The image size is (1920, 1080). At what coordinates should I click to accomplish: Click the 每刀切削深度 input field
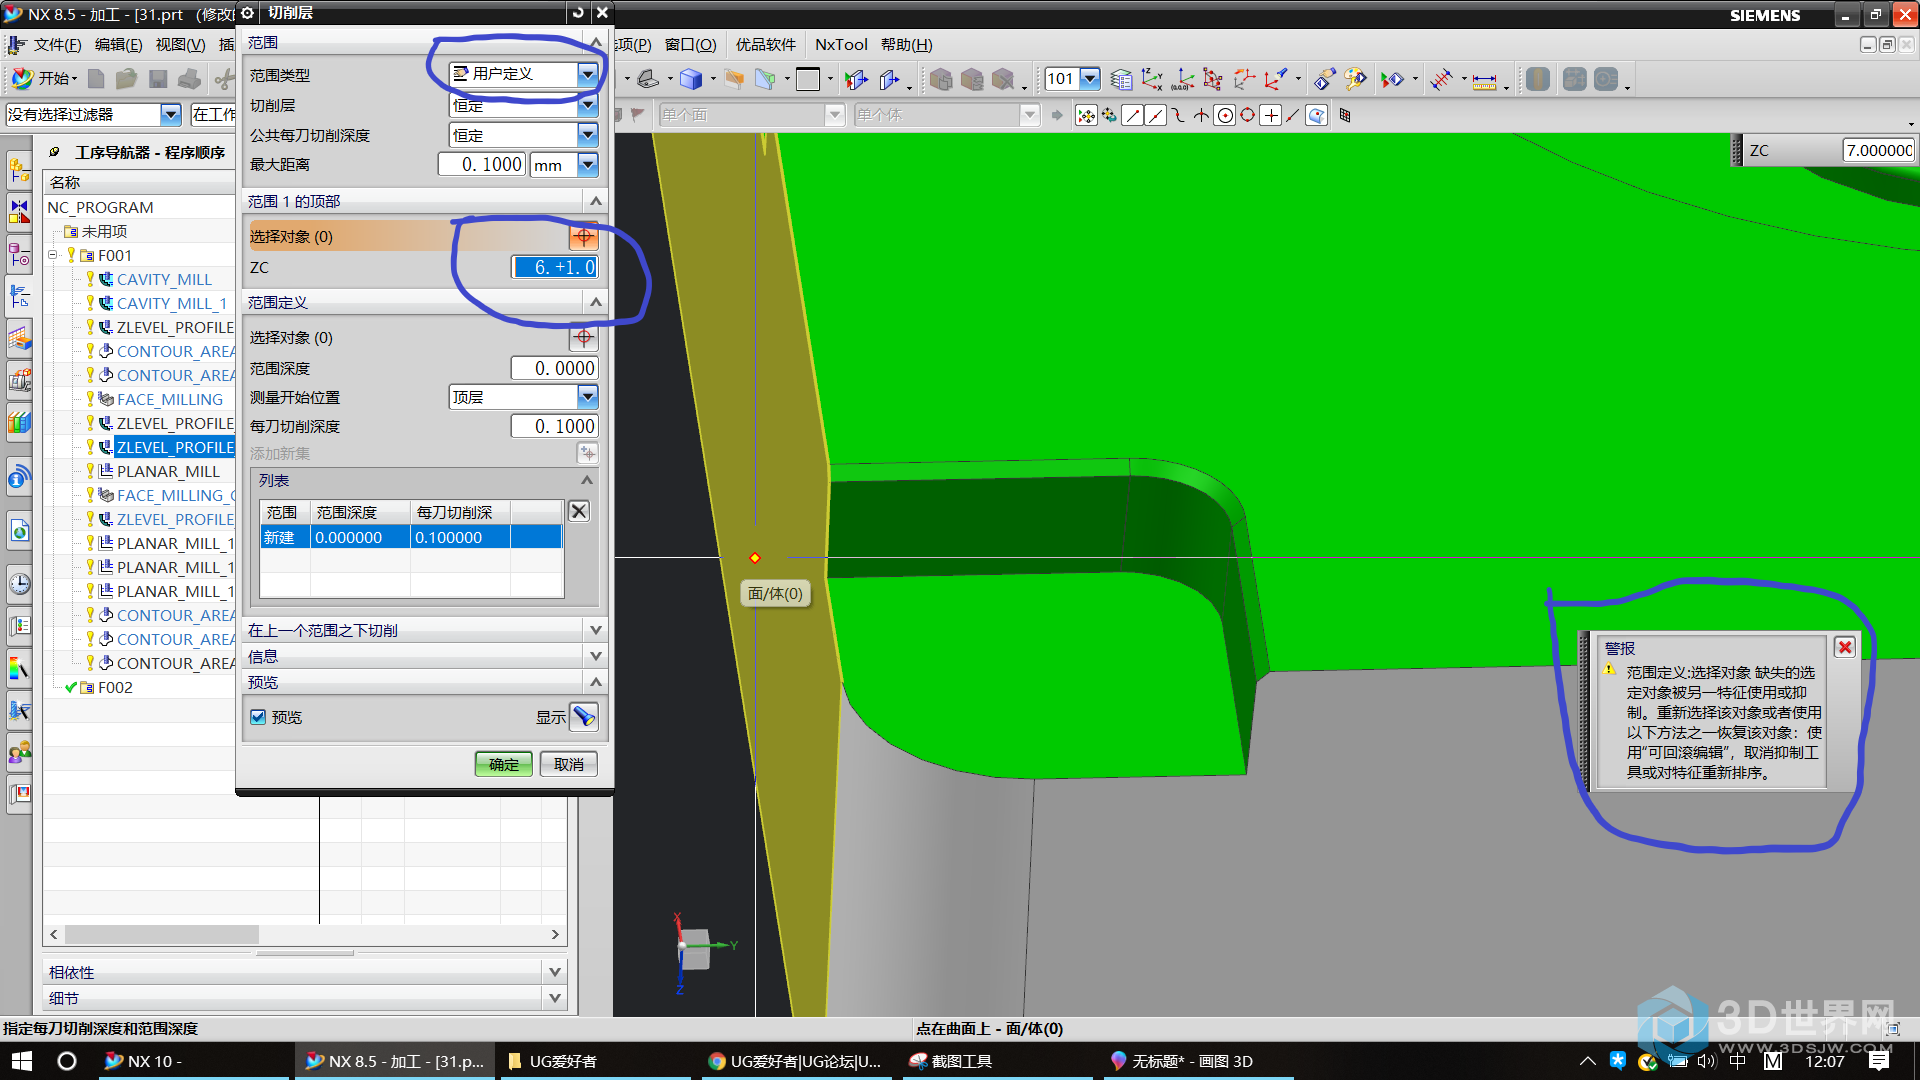click(555, 426)
